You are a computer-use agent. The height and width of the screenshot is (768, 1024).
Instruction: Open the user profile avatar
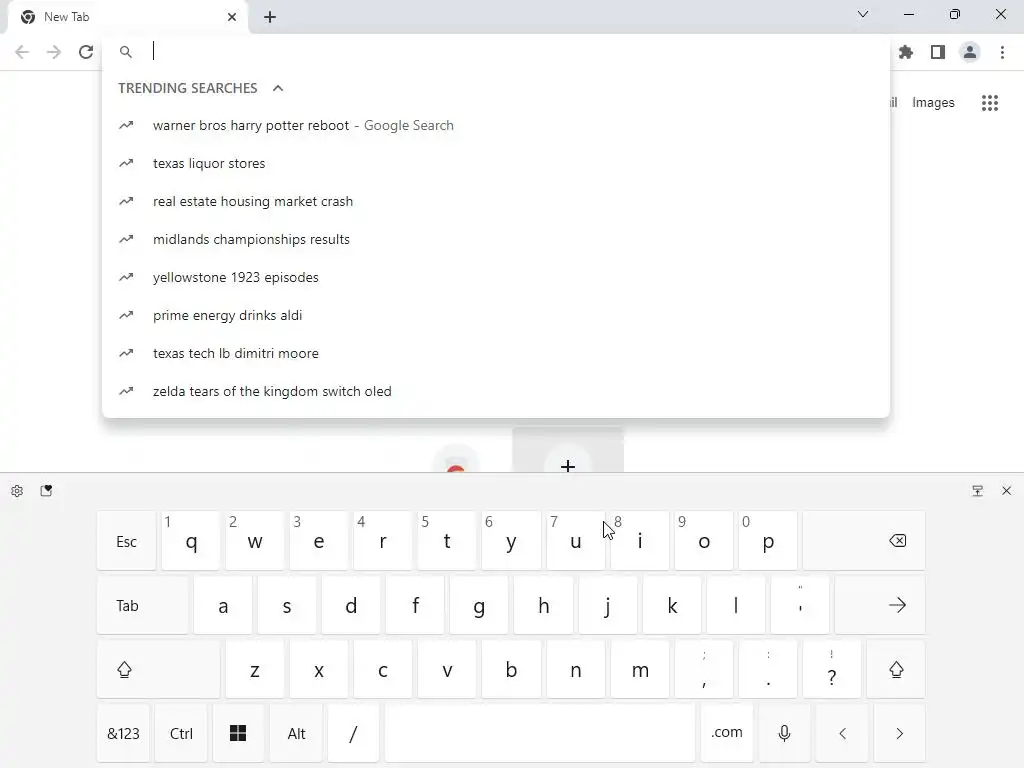click(970, 52)
